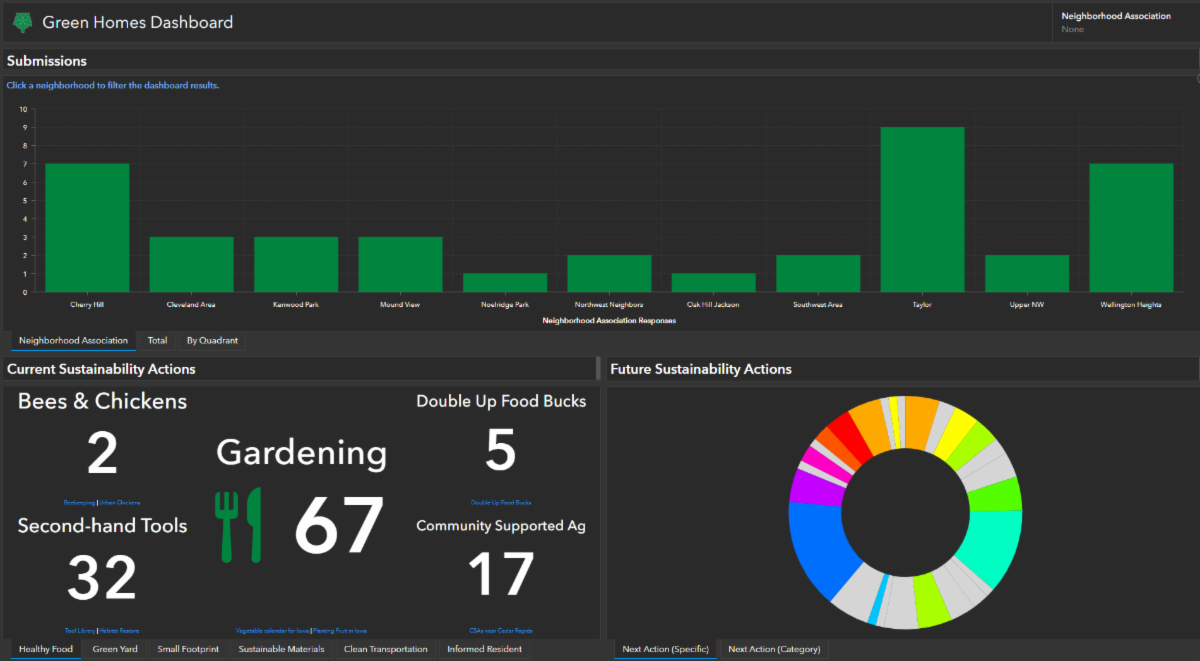Open the Neighborhood Association selector showing None
Image resolution: width=1200 pixels, height=661 pixels.
click(x=1124, y=23)
